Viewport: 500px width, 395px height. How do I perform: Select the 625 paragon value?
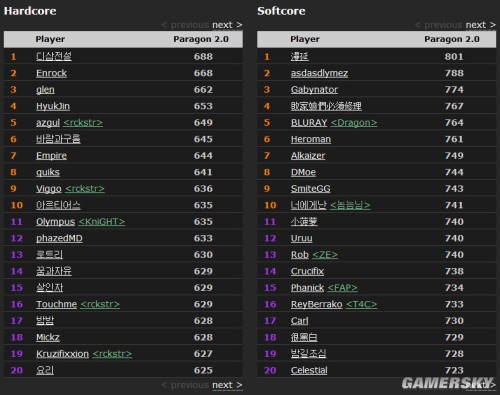pyautogui.click(x=203, y=370)
